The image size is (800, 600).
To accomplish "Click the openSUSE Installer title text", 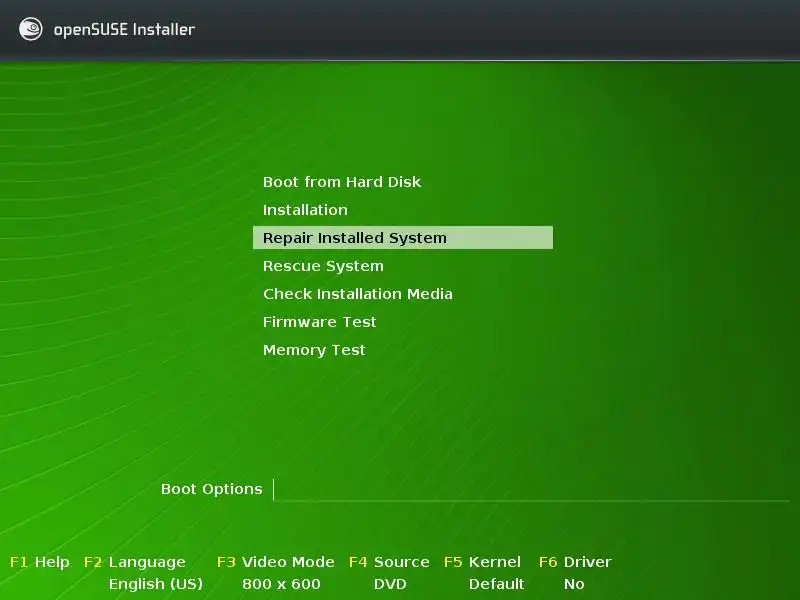I will click(x=124, y=30).
